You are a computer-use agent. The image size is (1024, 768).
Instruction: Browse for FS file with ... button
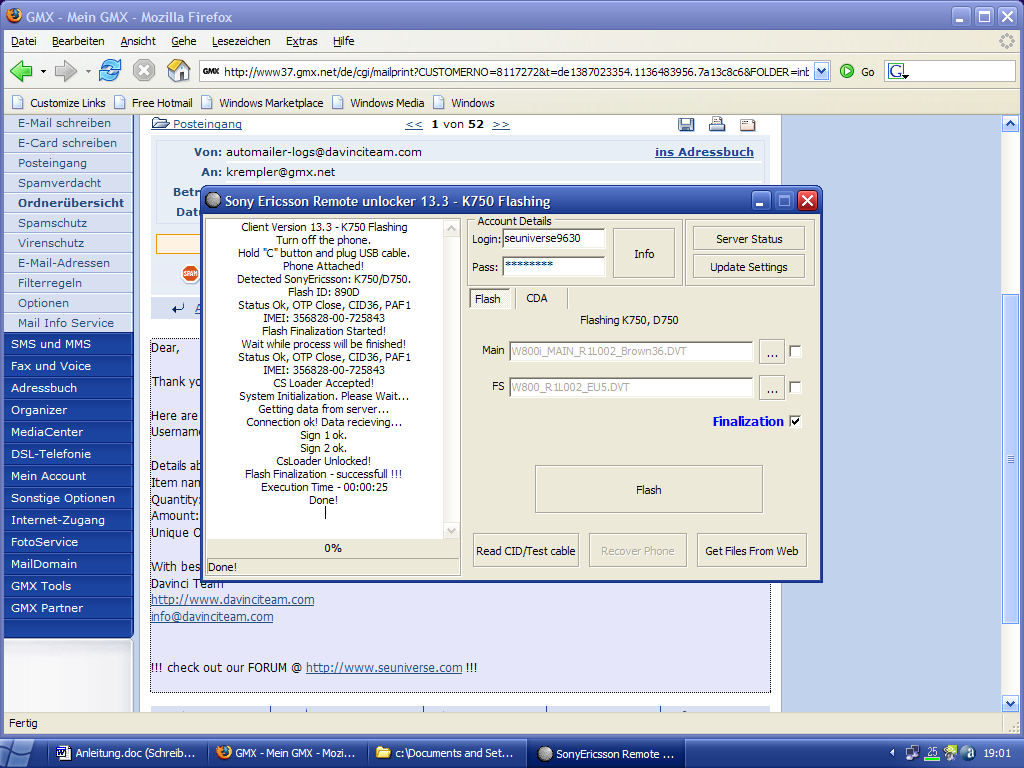(772, 387)
